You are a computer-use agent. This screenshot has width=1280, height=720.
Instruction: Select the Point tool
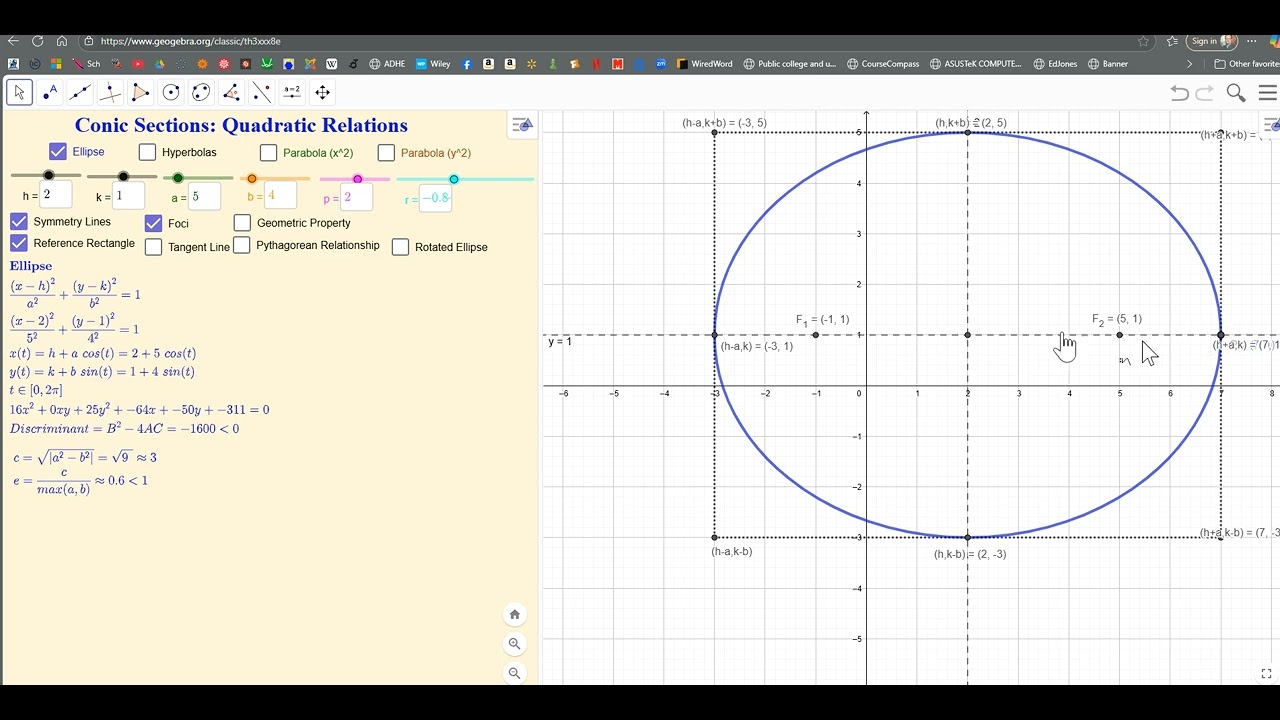coord(50,93)
